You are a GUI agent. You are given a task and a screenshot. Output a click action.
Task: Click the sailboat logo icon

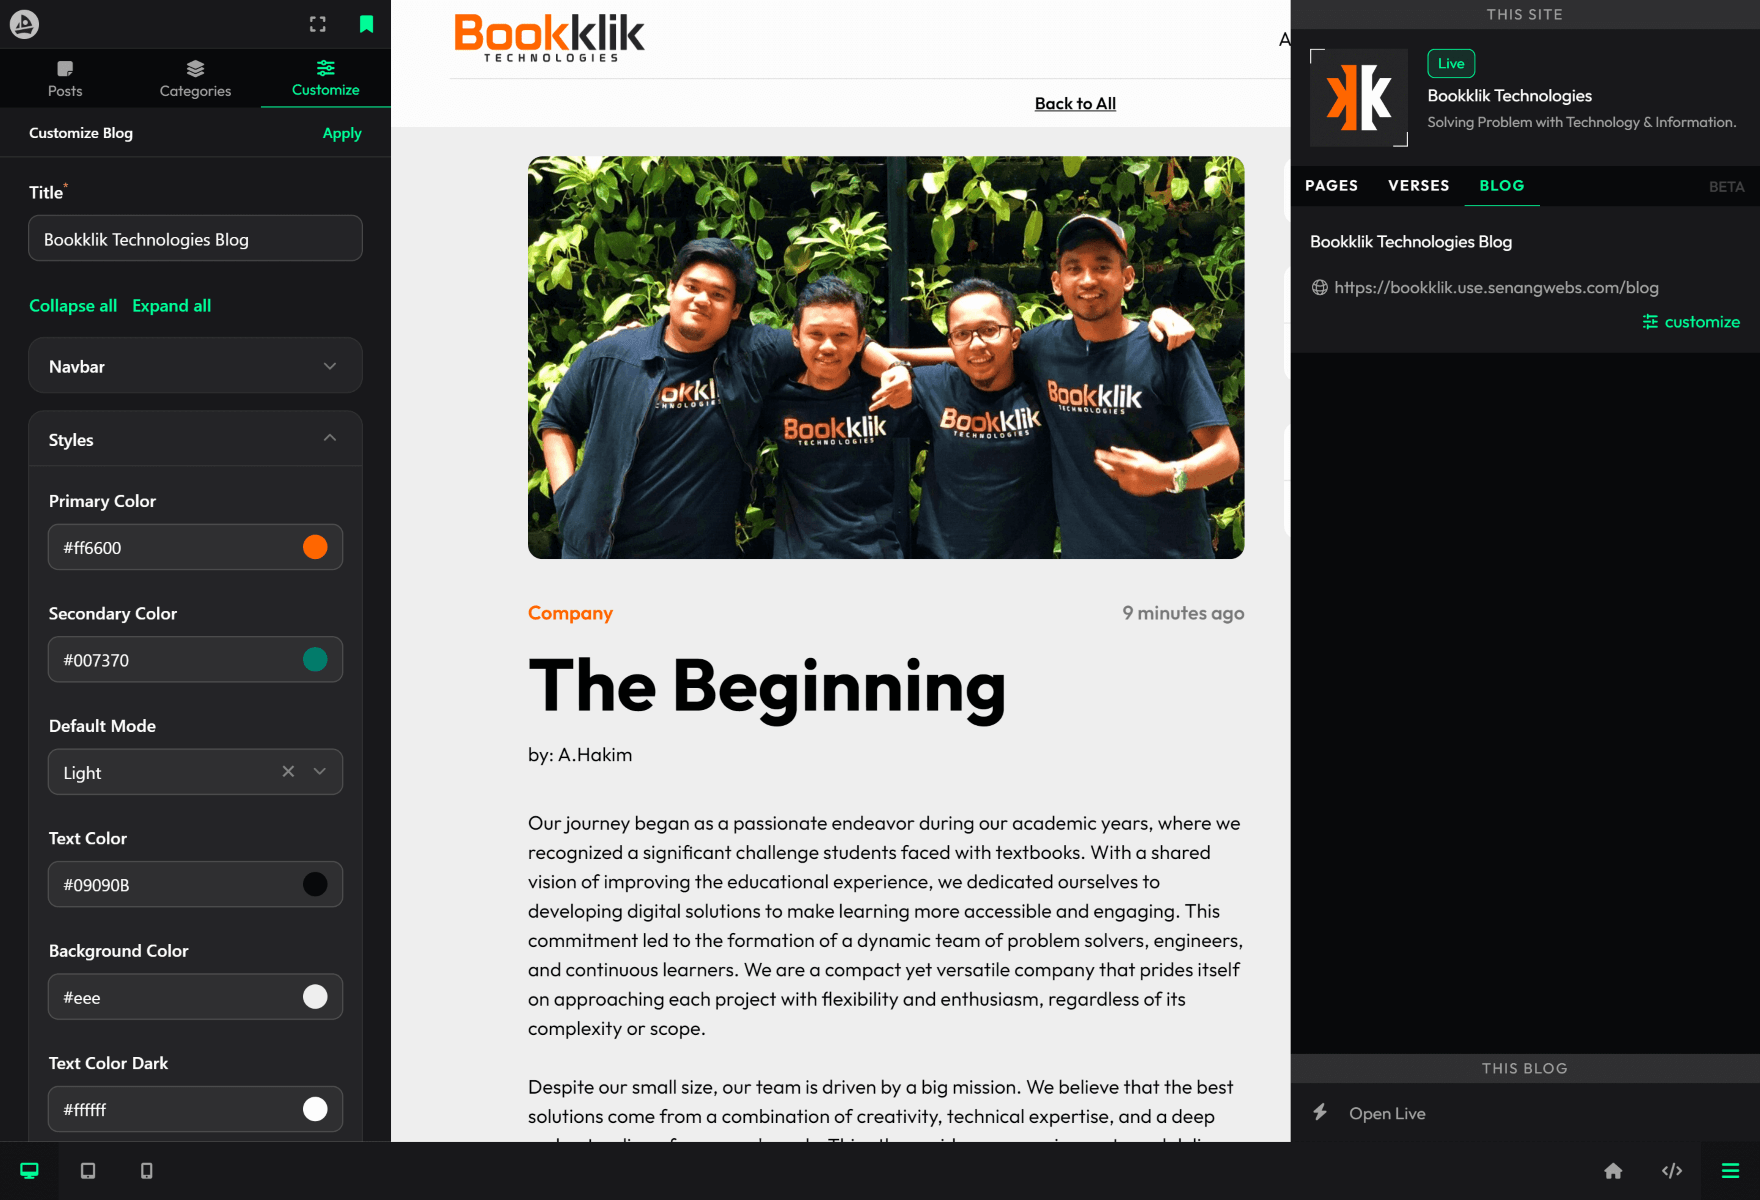[x=24, y=24]
